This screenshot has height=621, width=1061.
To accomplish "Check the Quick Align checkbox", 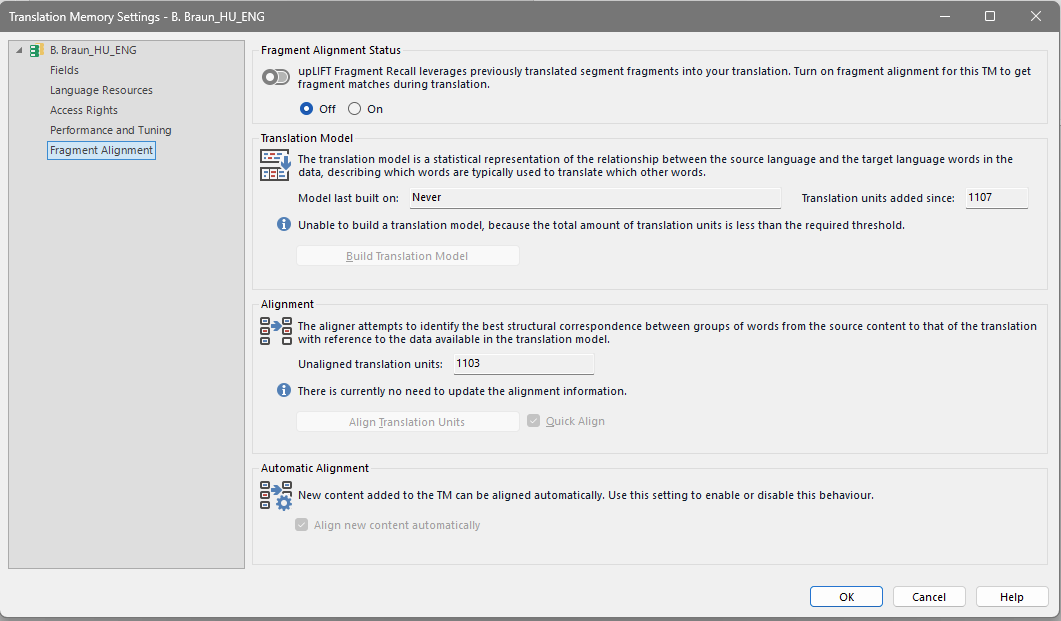I will pyautogui.click(x=533, y=421).
